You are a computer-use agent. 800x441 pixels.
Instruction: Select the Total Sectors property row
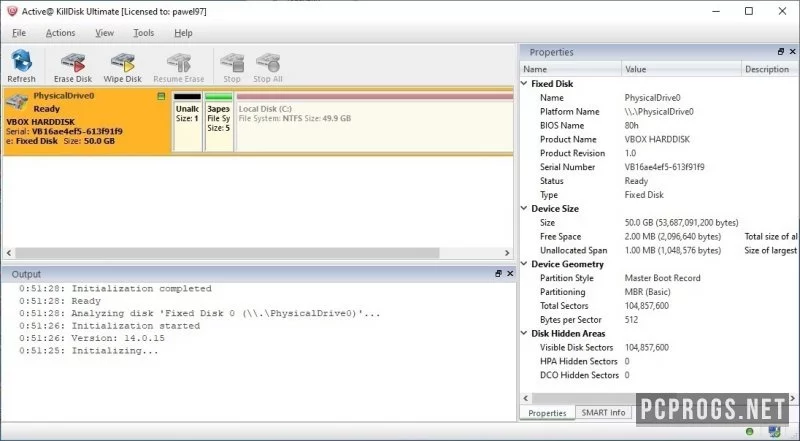pyautogui.click(x=658, y=306)
